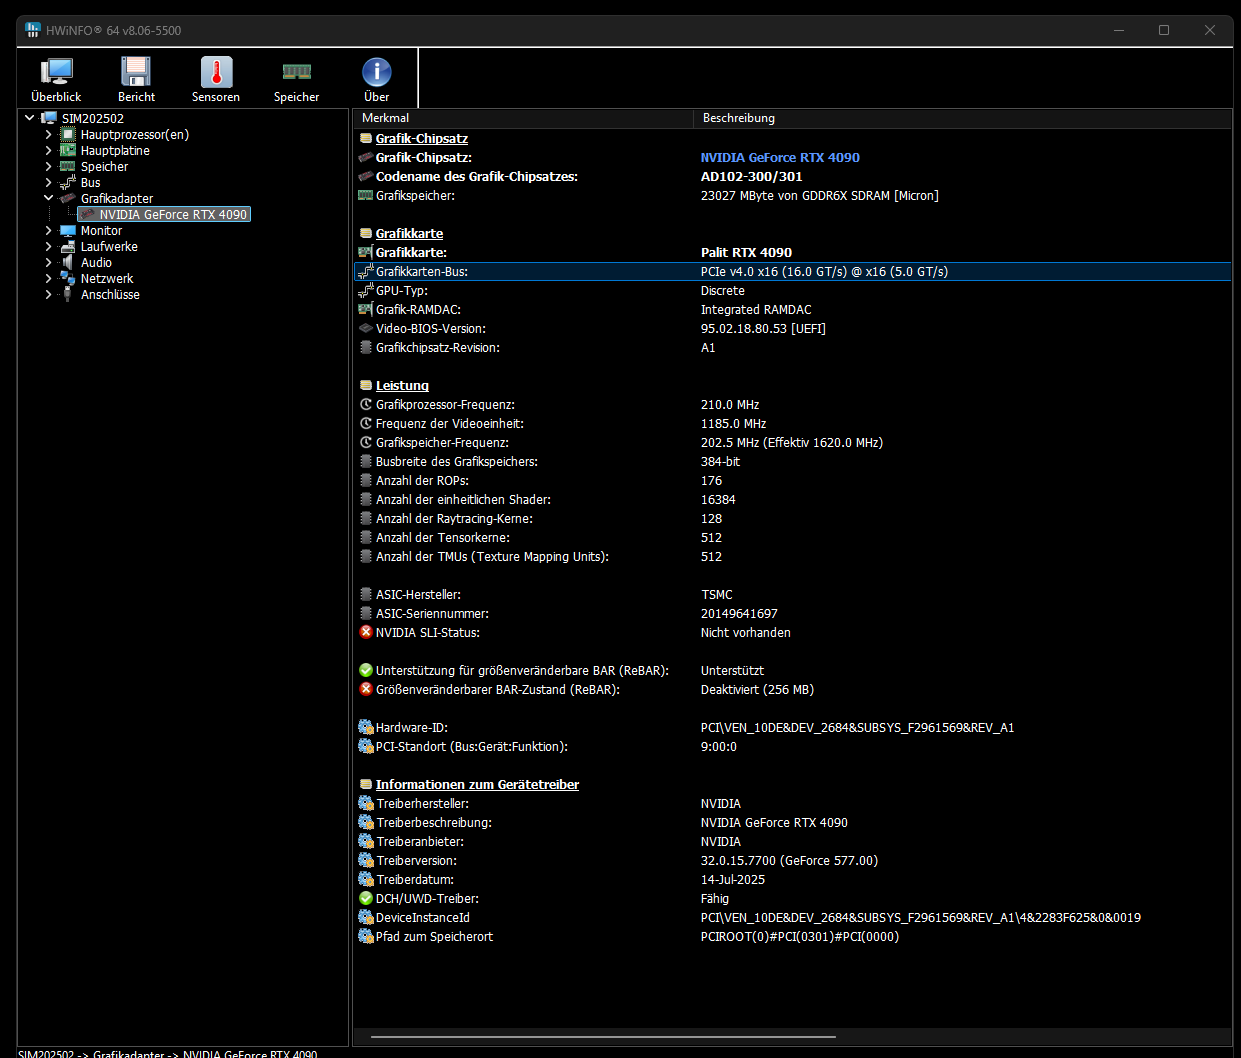Click the bus icon beside Bus tree node
Viewport: 1241px width, 1058px height.
click(x=68, y=182)
